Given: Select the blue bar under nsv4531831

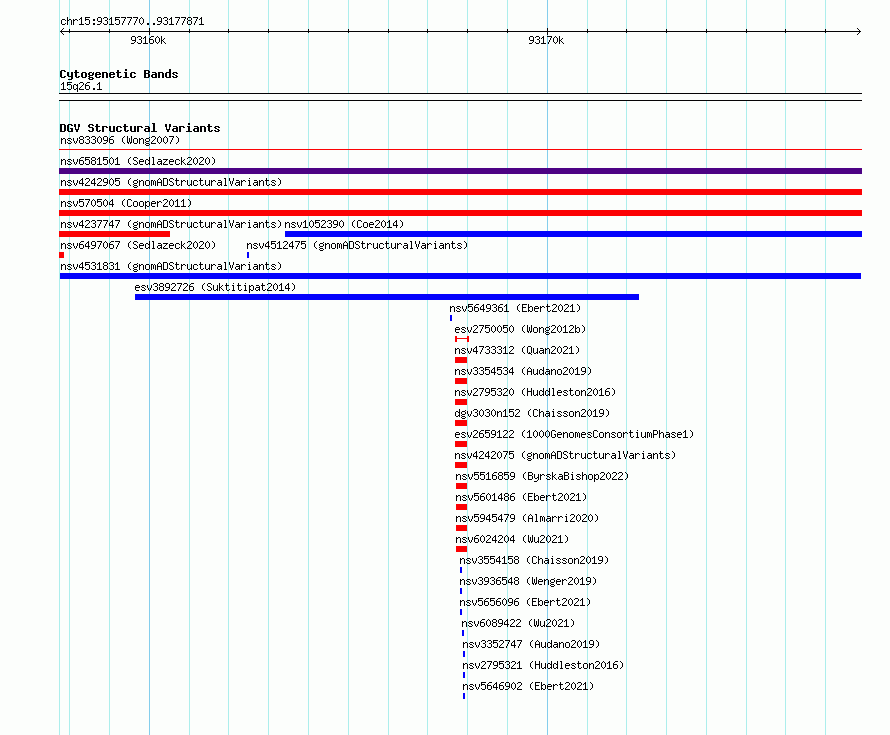Looking at the screenshot, I should (x=460, y=276).
